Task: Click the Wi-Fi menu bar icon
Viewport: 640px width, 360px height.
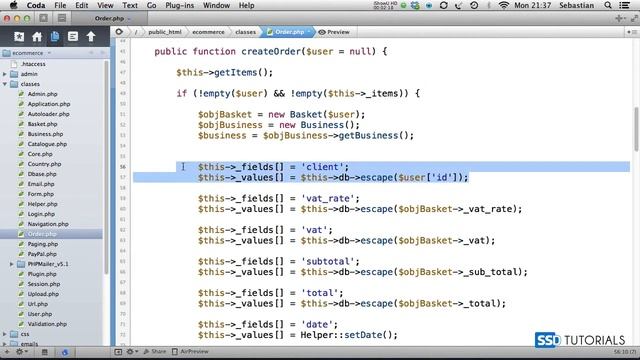Action: (x=504, y=5)
